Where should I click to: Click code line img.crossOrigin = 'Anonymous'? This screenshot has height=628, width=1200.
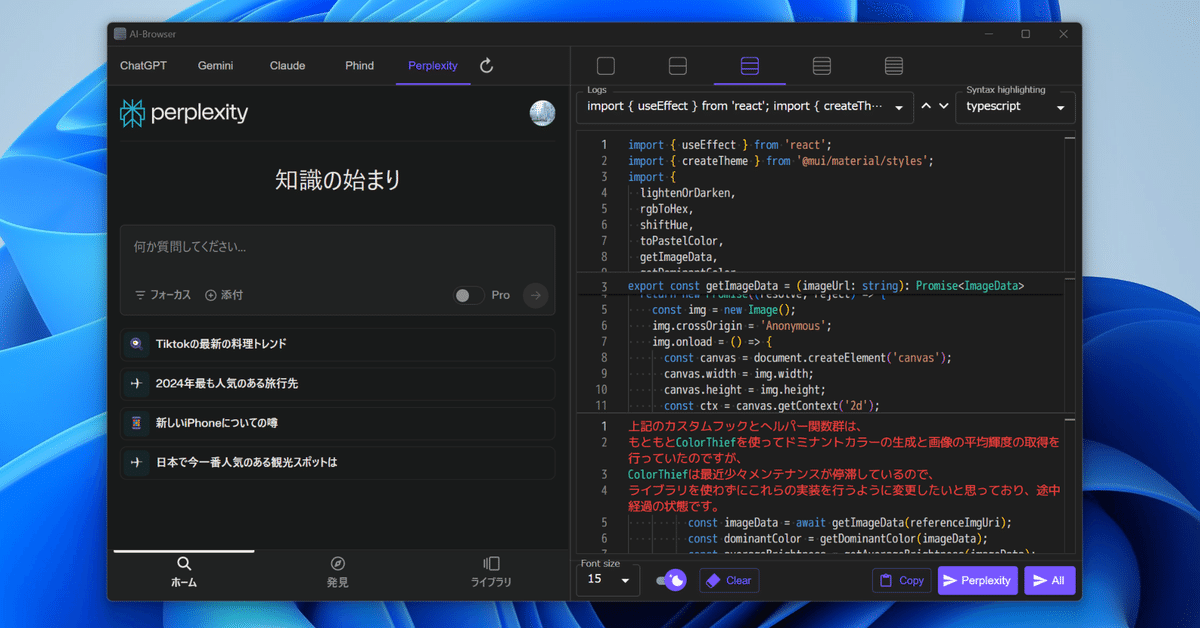(741, 326)
